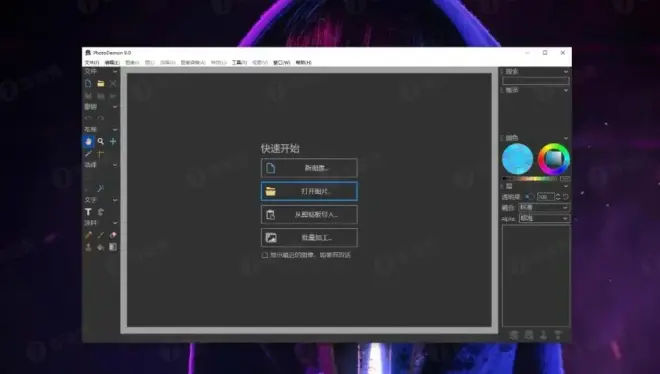Collapse the search panel chevron on right
This screenshot has width=660, height=374.
[566, 72]
